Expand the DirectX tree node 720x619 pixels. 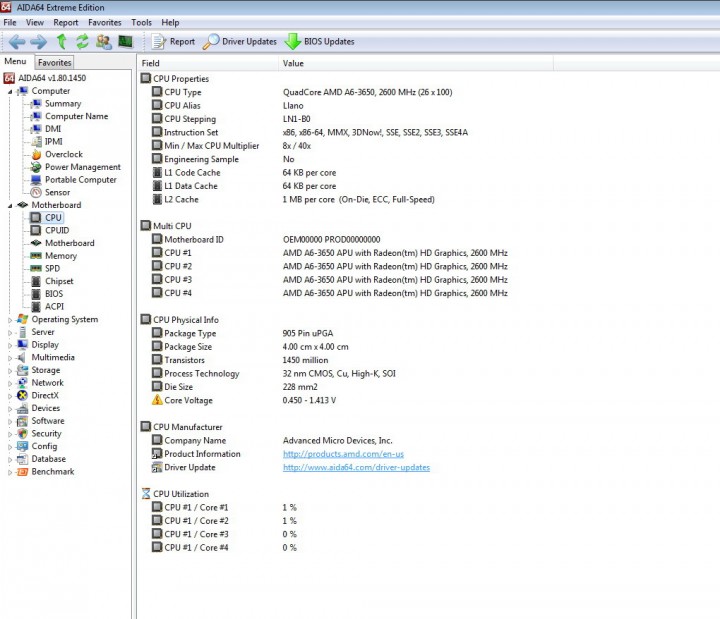10,396
